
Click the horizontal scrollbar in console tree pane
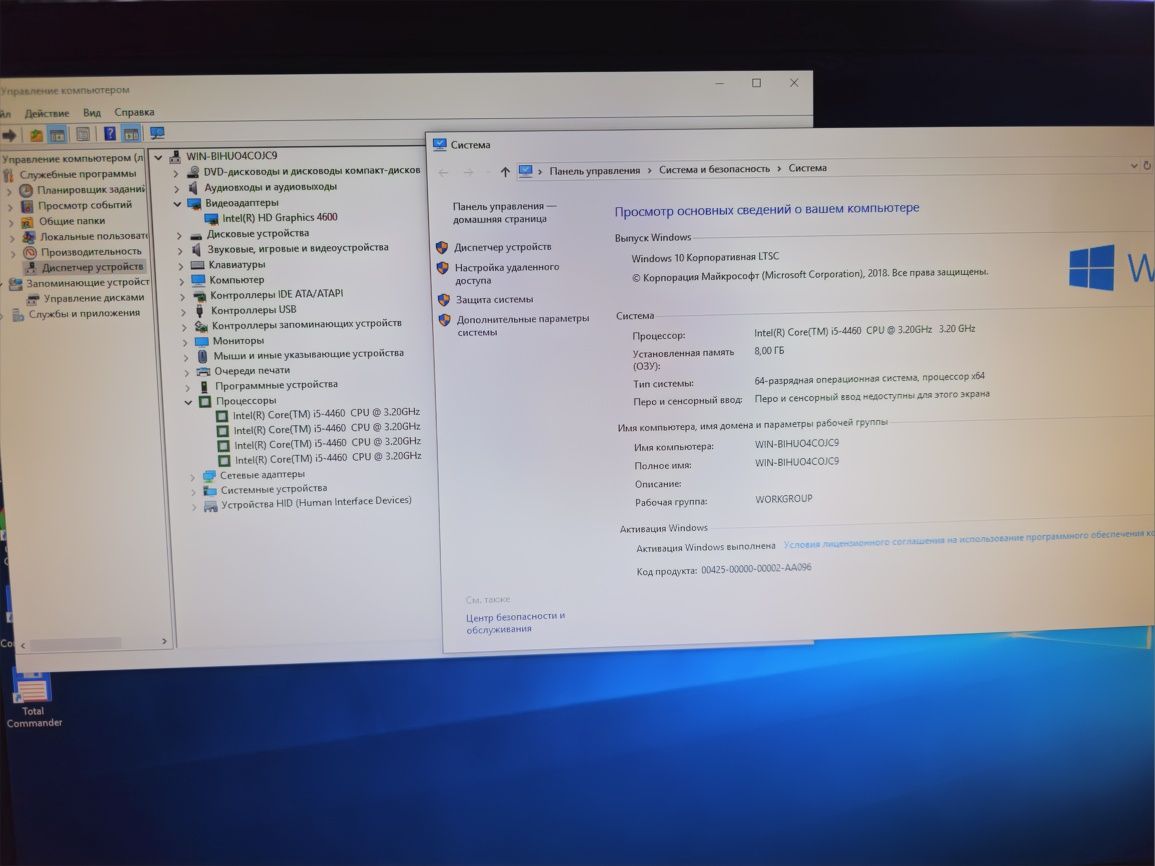point(76,644)
